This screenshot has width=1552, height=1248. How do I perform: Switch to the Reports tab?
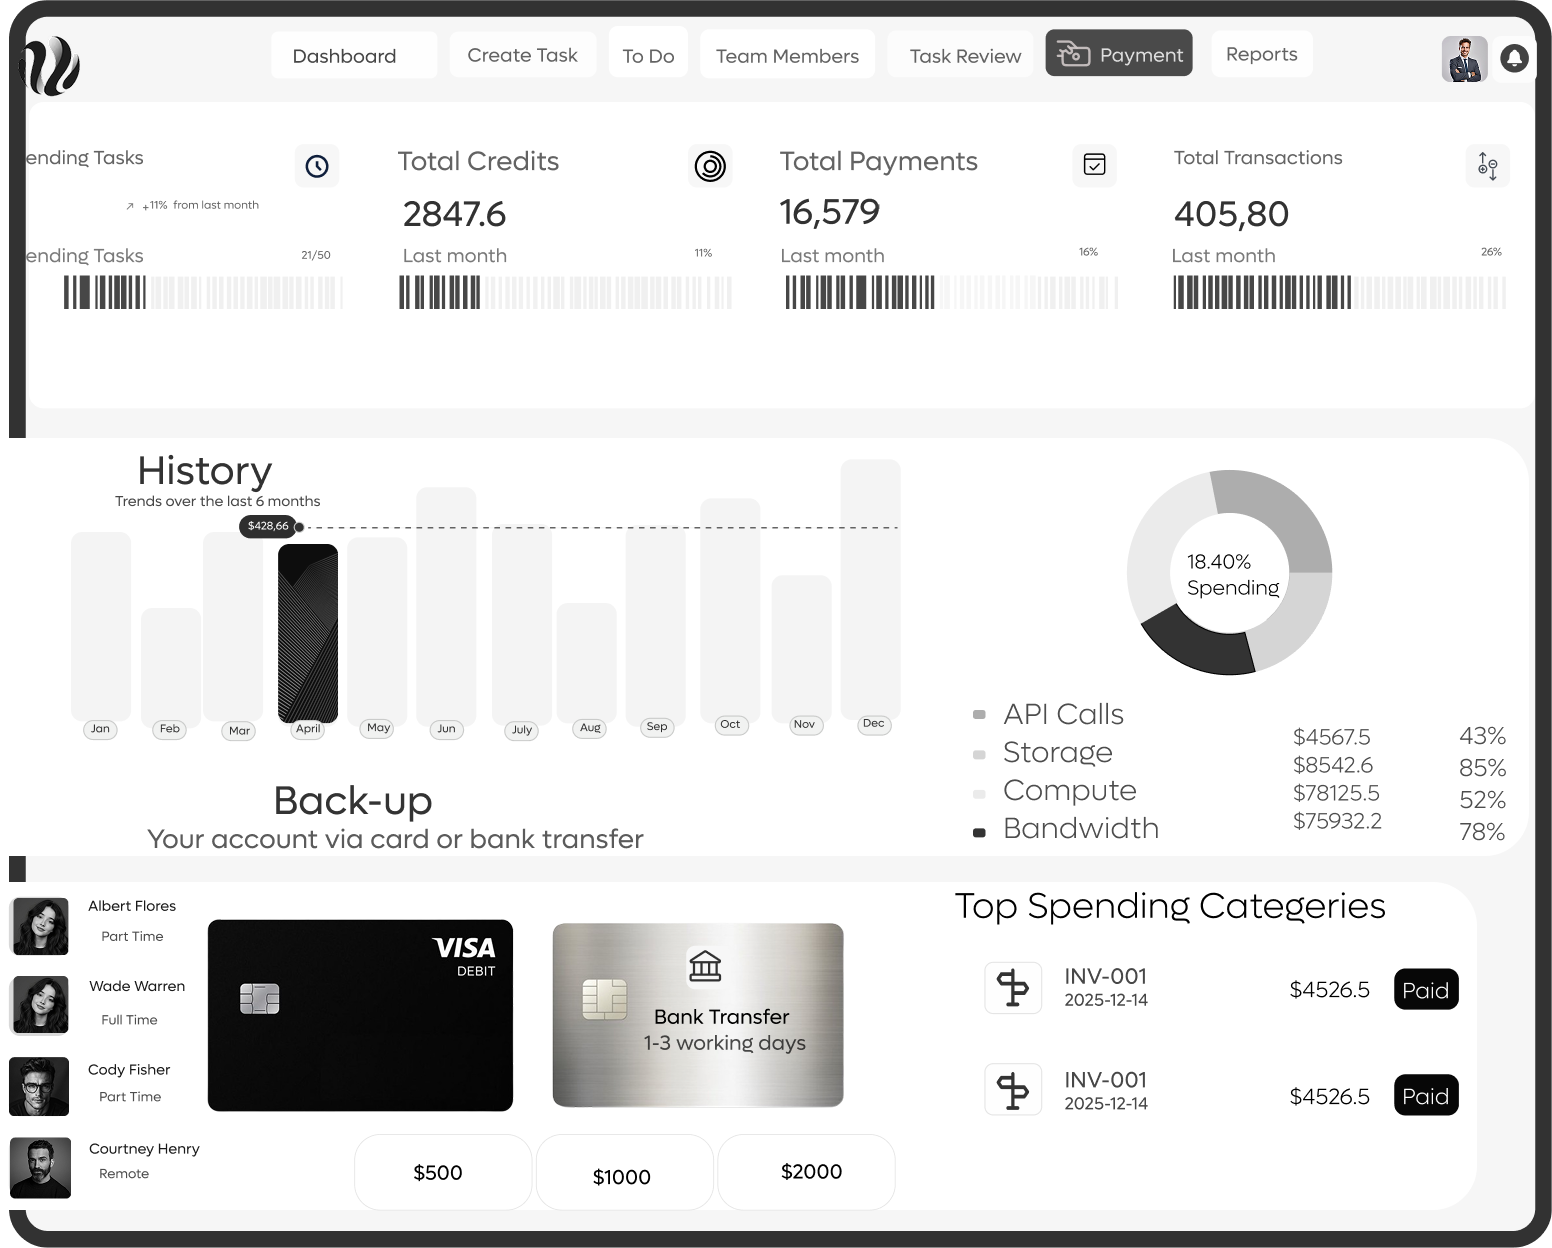coord(1261,53)
